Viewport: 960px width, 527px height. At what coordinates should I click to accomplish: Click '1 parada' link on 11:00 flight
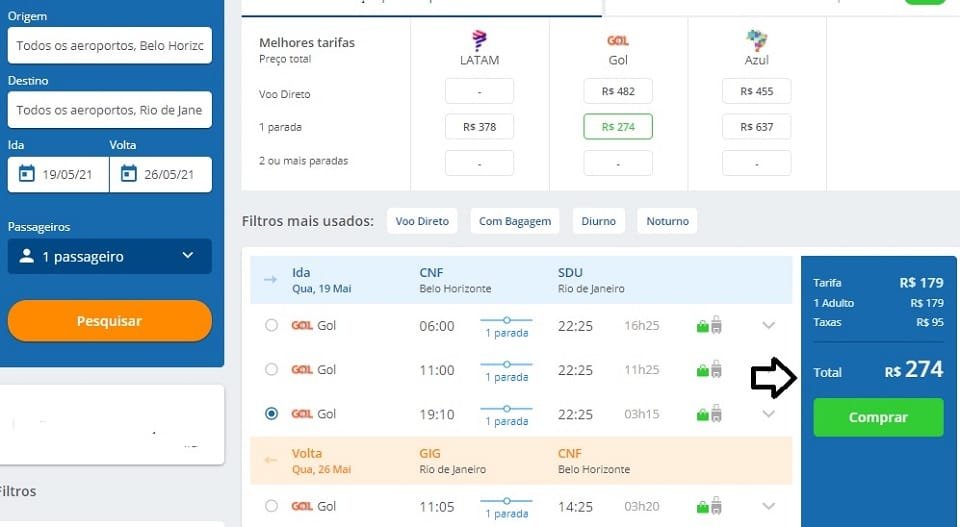coord(506,377)
